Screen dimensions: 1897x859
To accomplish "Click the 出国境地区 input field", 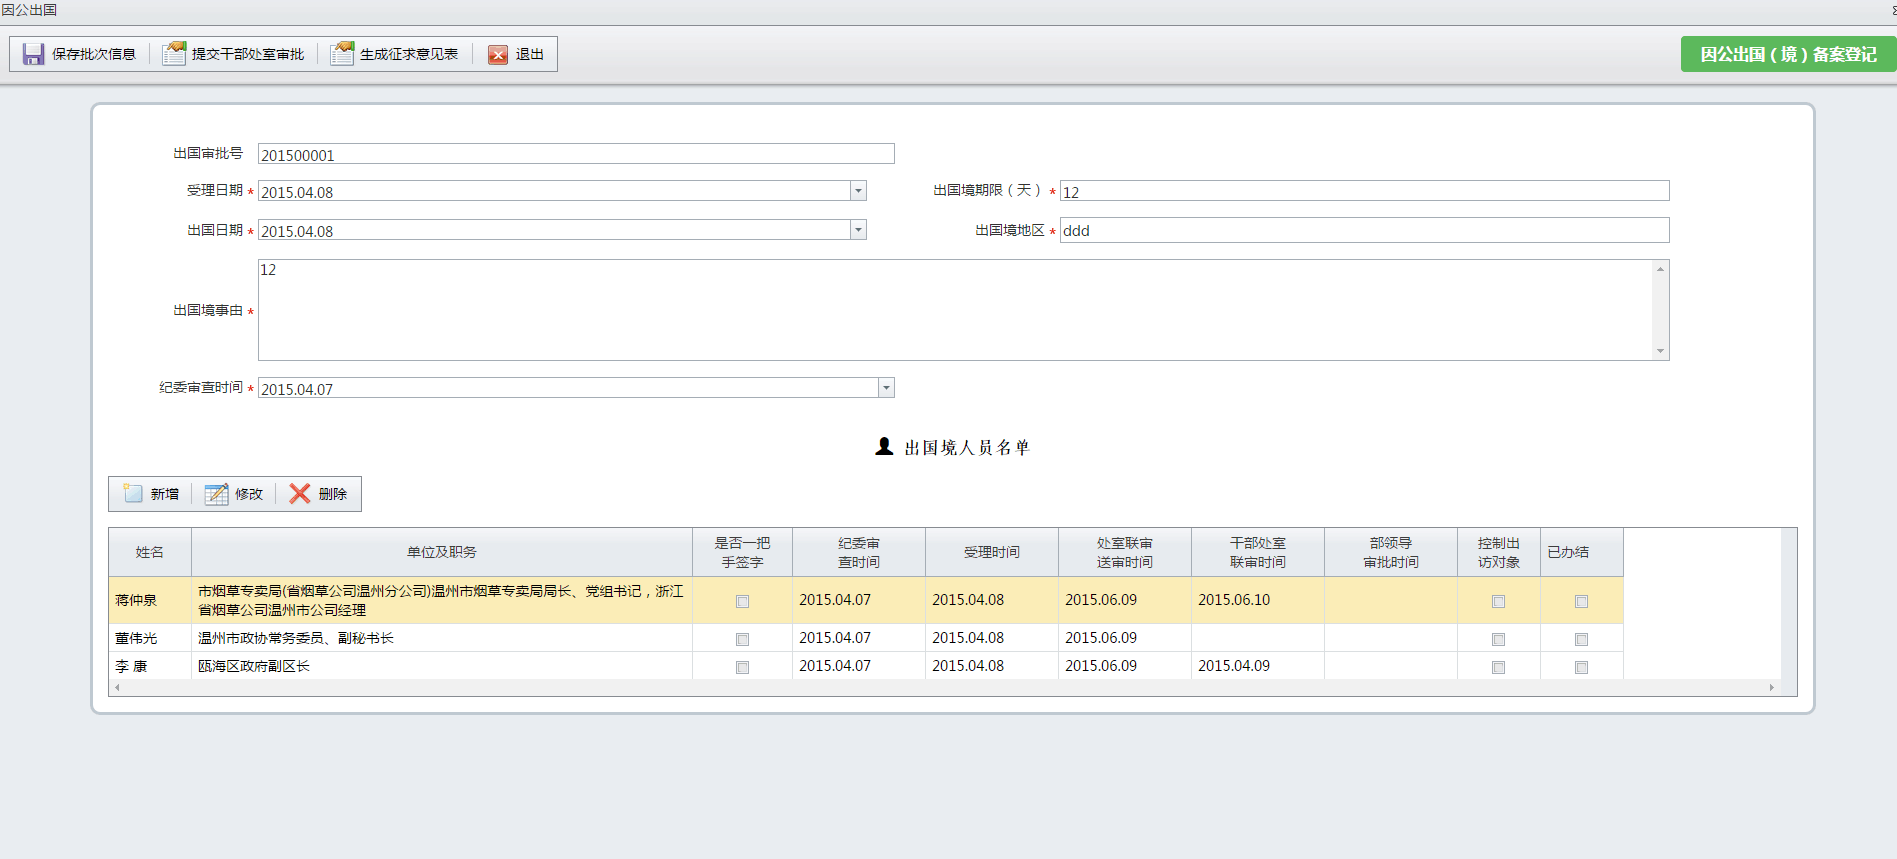I will pos(1363,231).
